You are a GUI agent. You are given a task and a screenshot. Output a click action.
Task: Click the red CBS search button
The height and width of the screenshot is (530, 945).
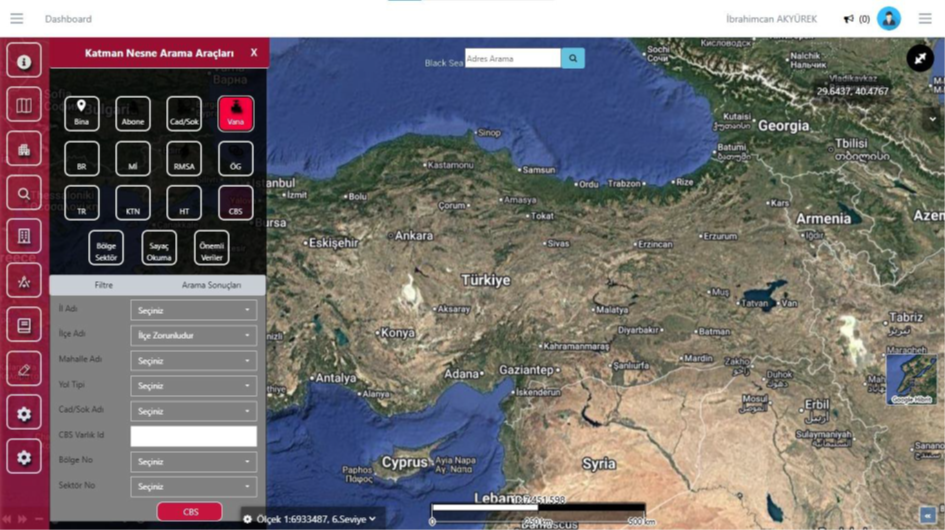tap(190, 512)
